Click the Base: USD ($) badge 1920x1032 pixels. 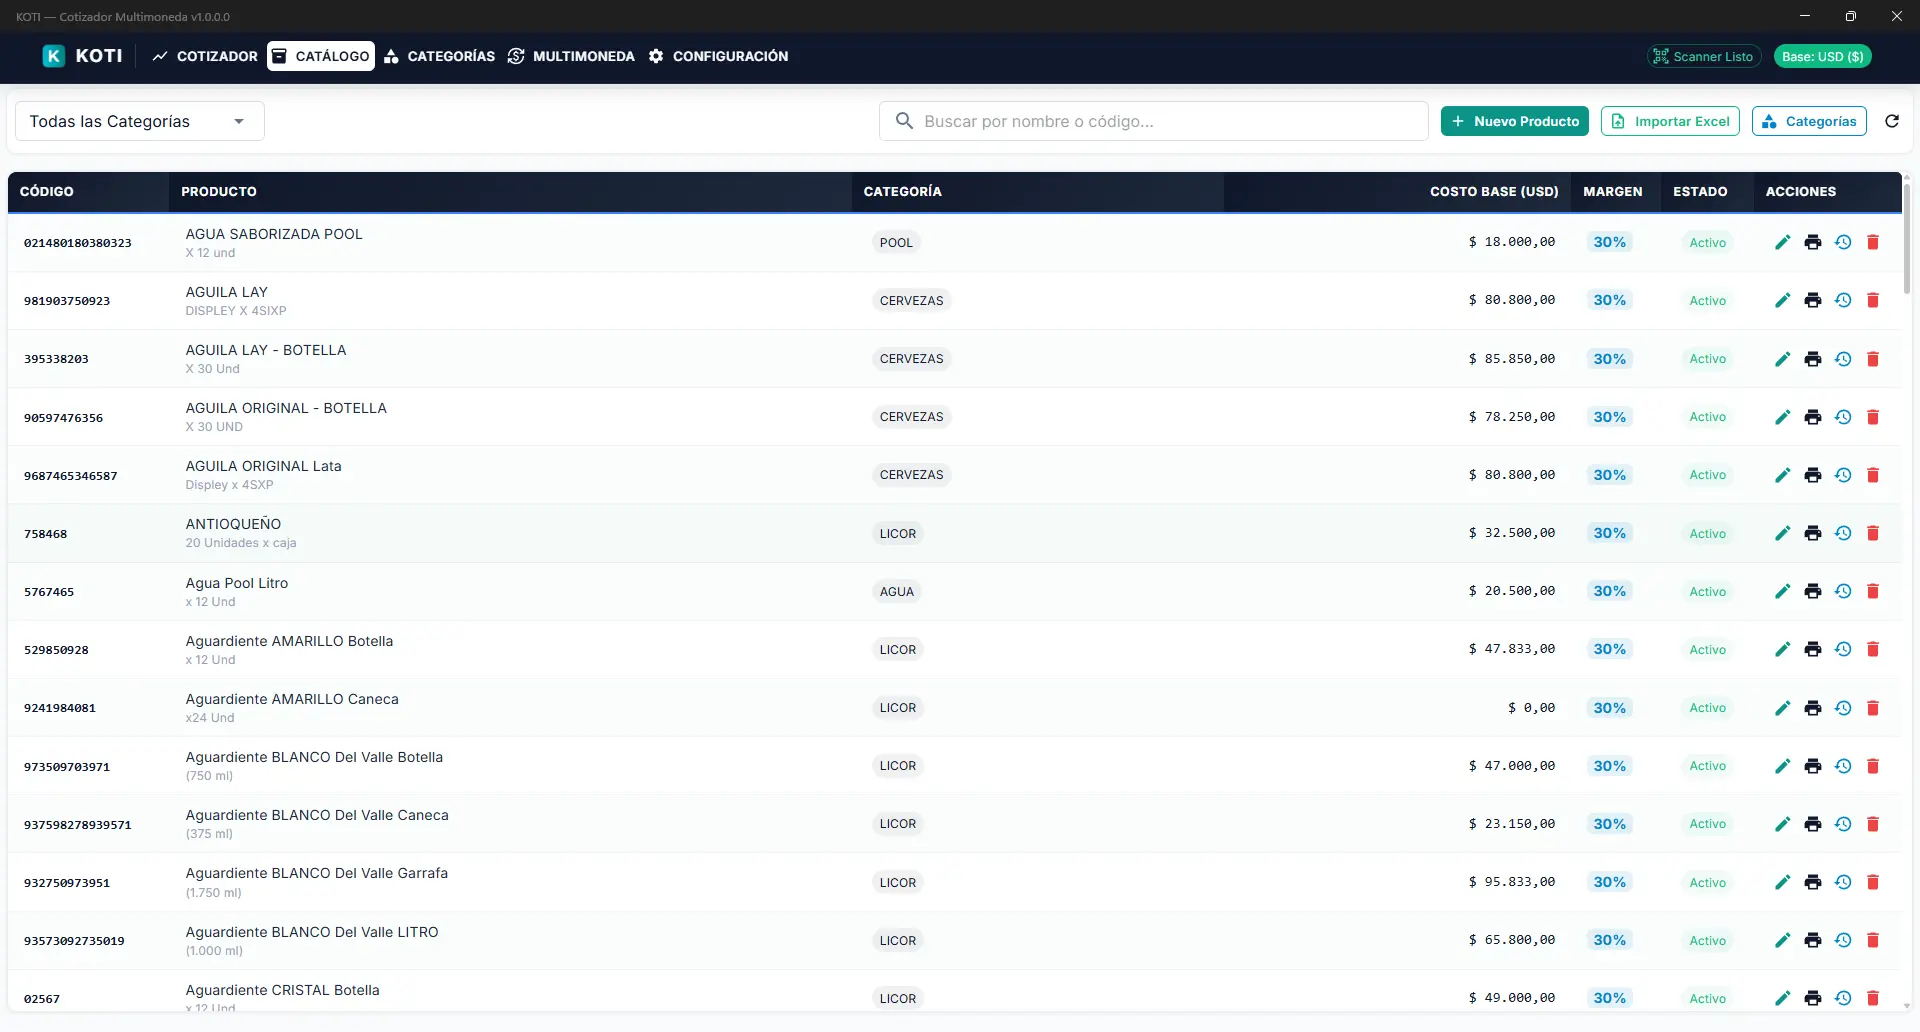[x=1822, y=56]
